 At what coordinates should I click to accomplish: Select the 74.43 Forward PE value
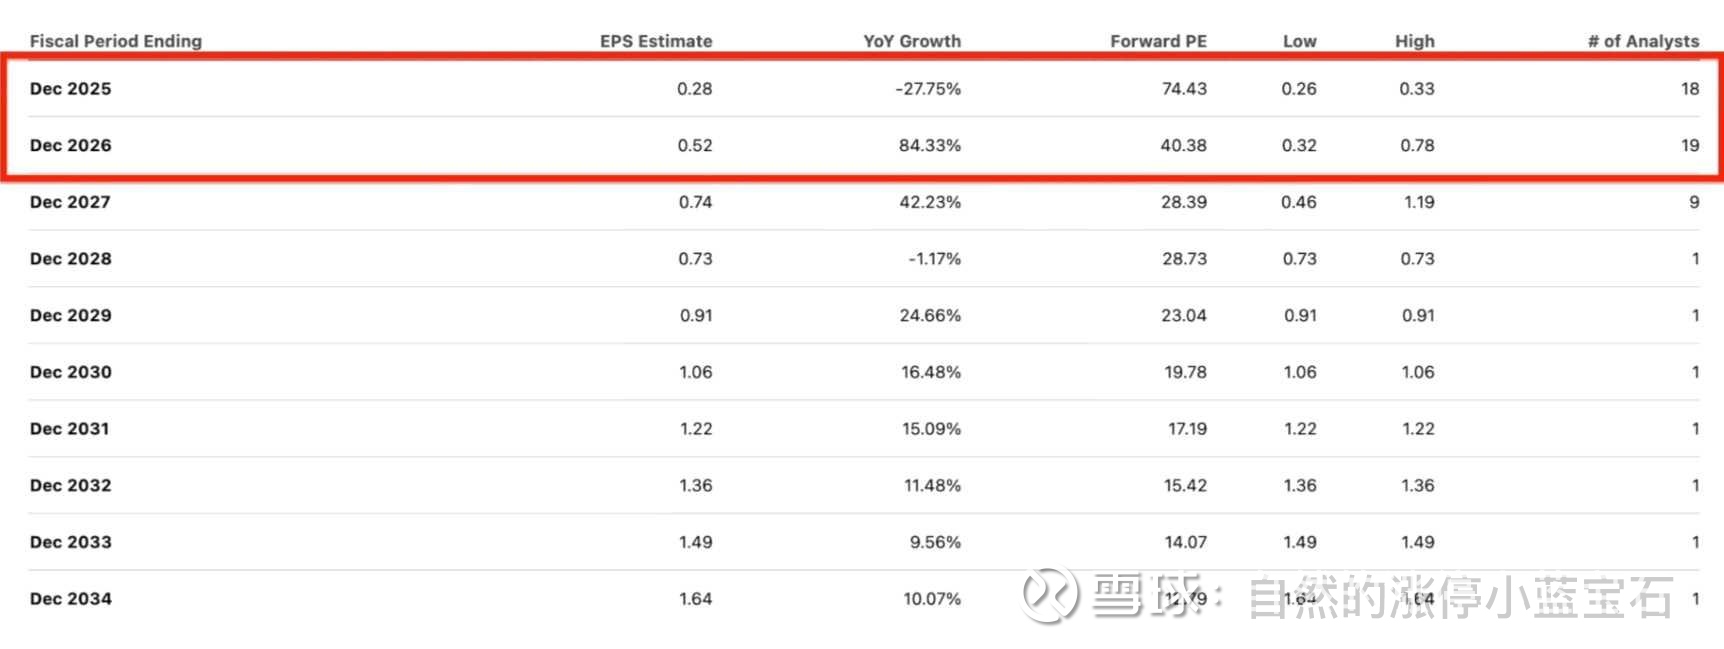(x=1184, y=88)
